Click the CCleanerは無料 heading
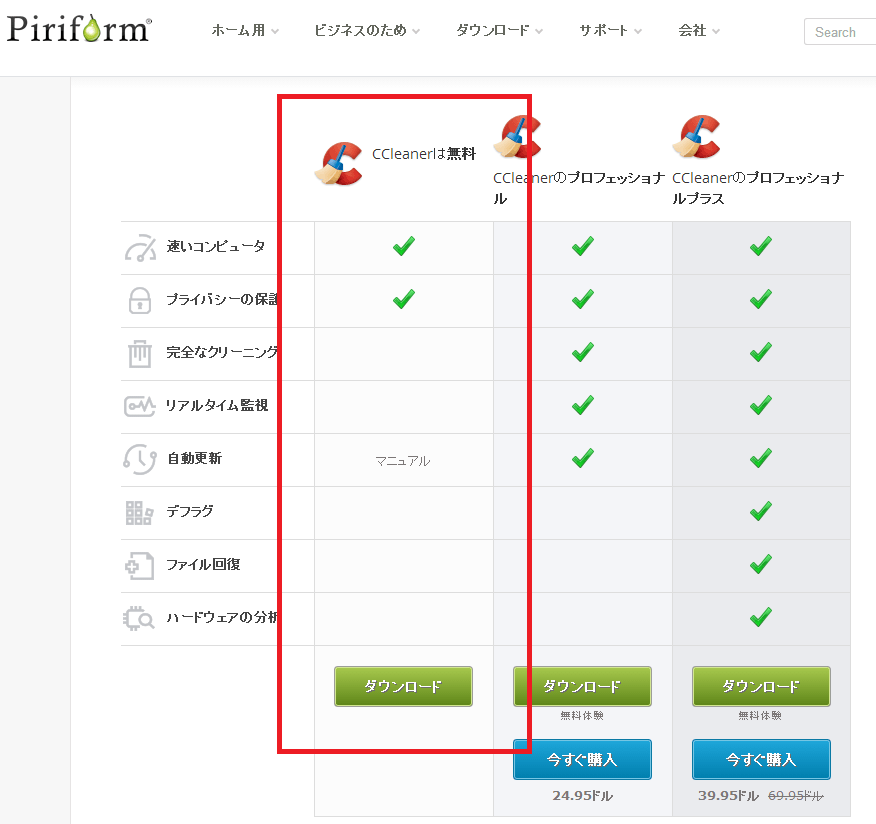 pos(424,154)
